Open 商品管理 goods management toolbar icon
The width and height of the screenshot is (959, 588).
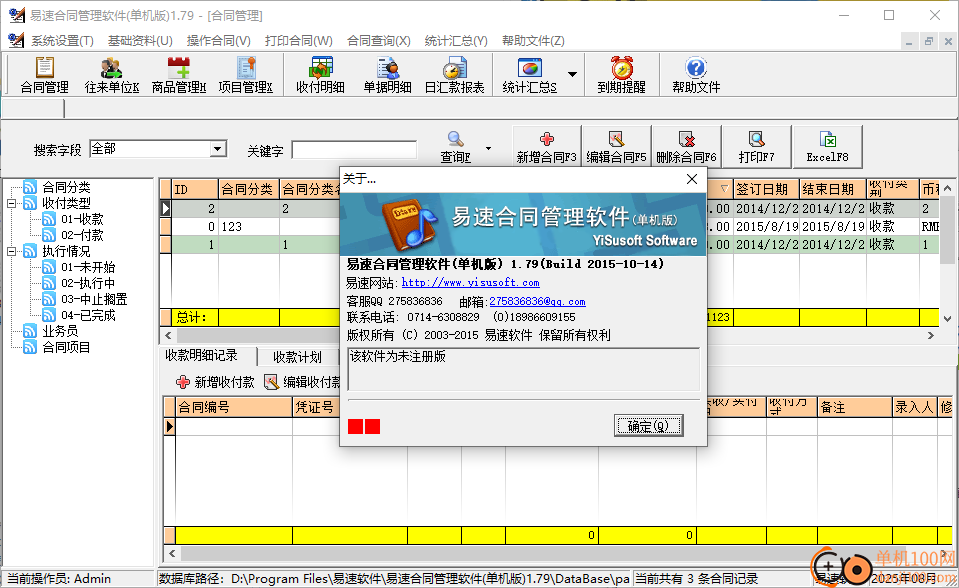tap(179, 75)
